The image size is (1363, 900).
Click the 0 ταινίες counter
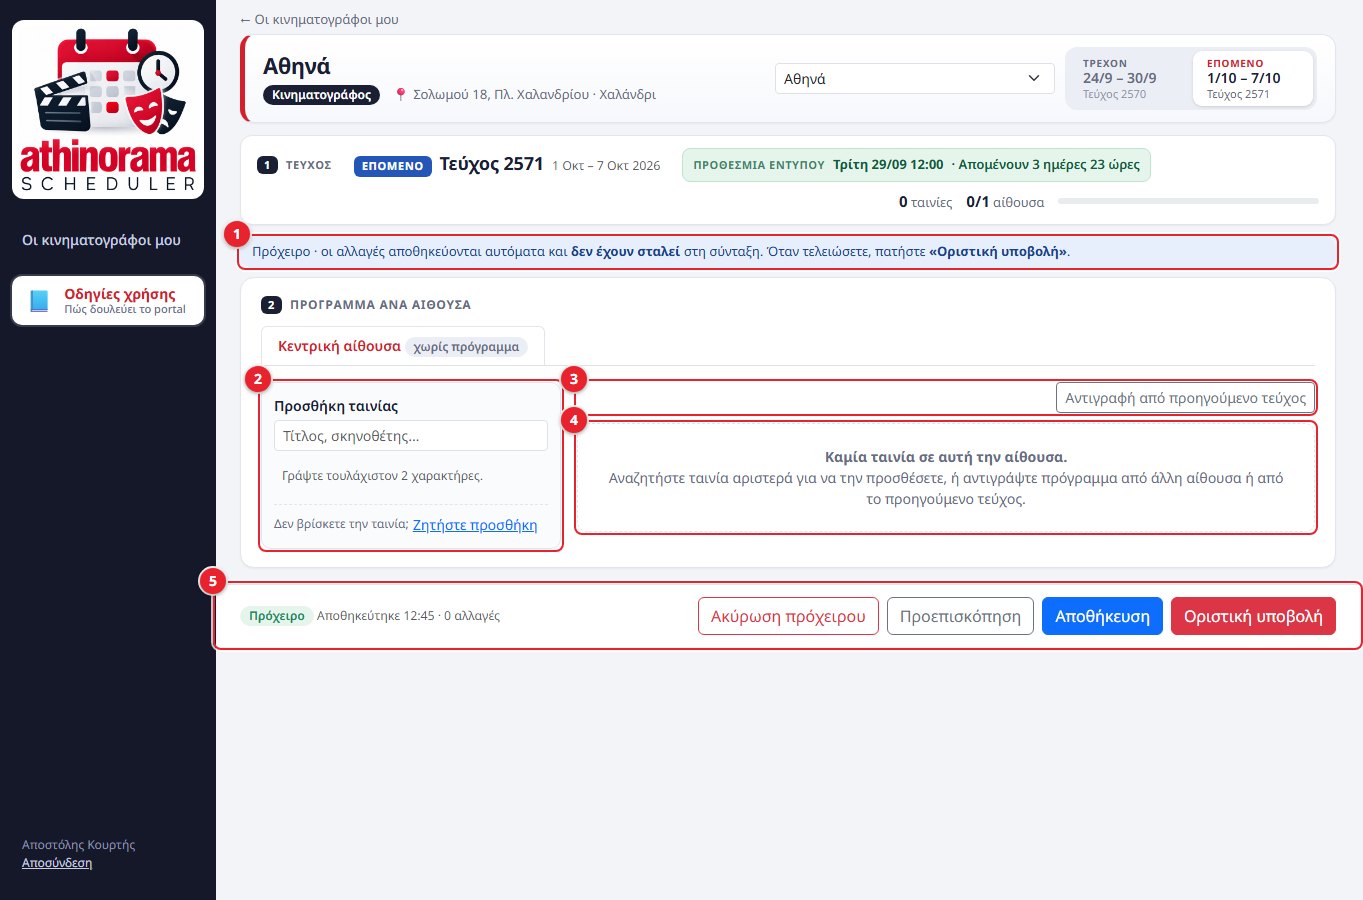coord(925,202)
